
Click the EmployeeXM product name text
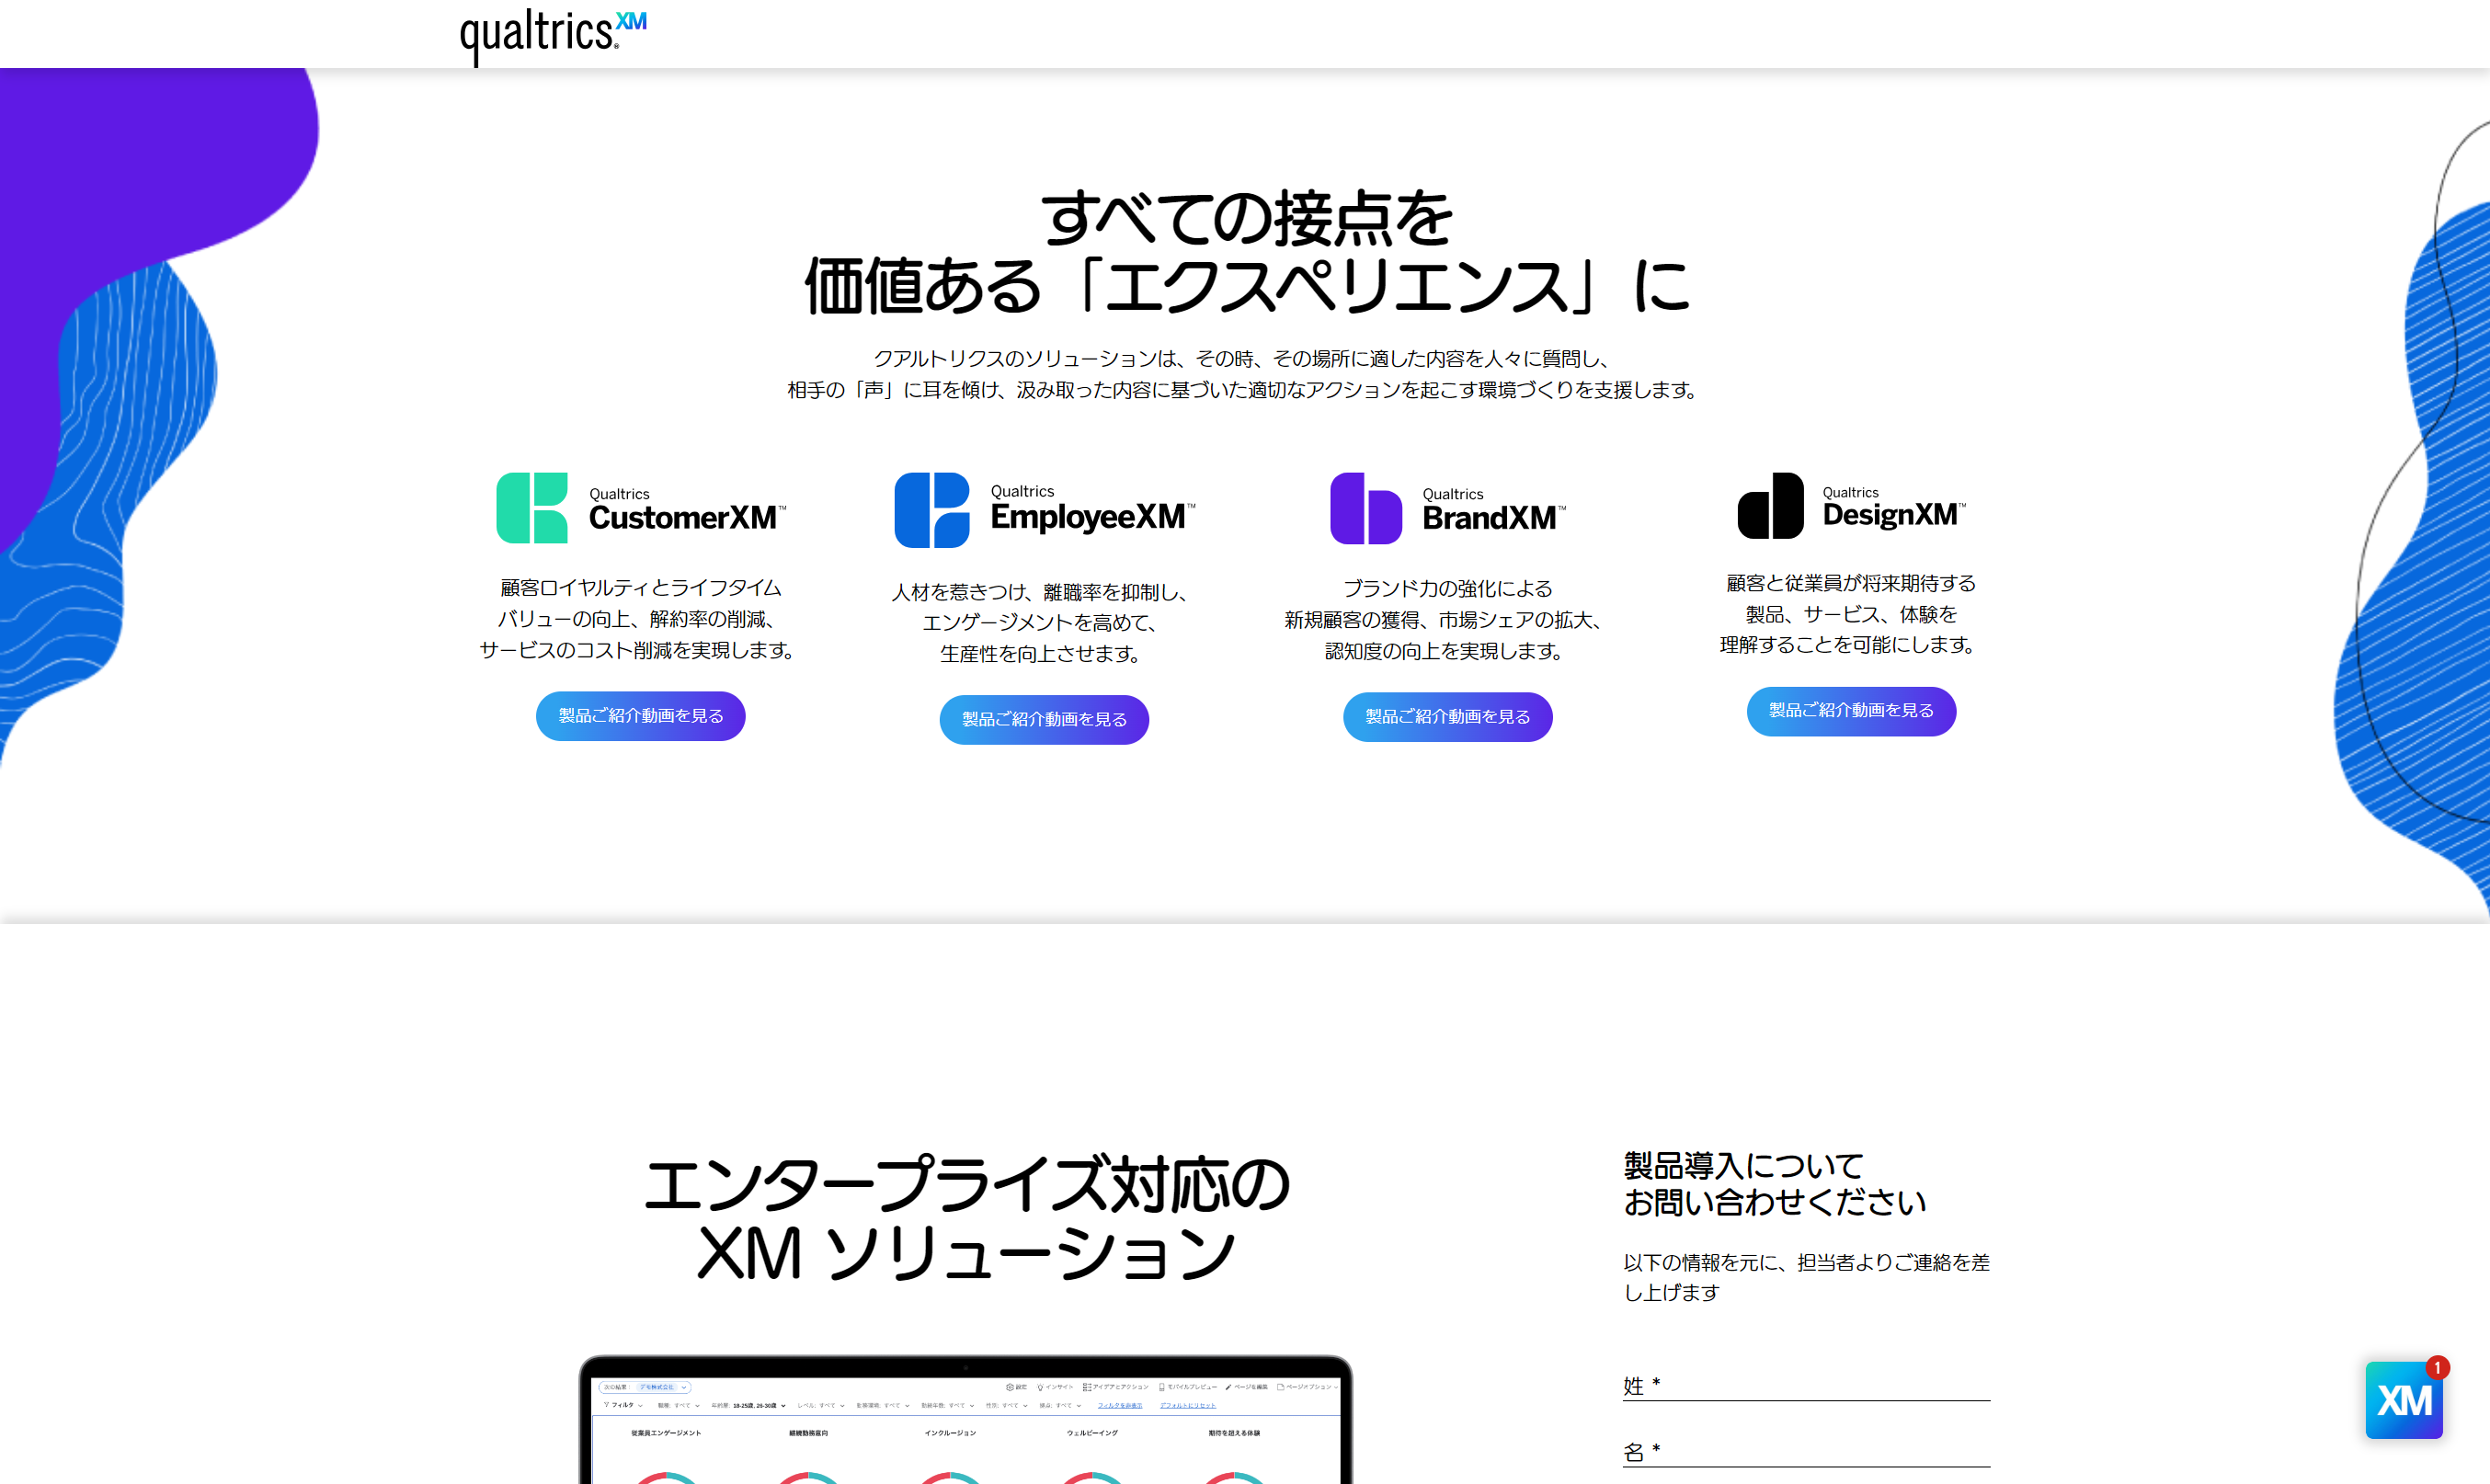tap(1092, 517)
